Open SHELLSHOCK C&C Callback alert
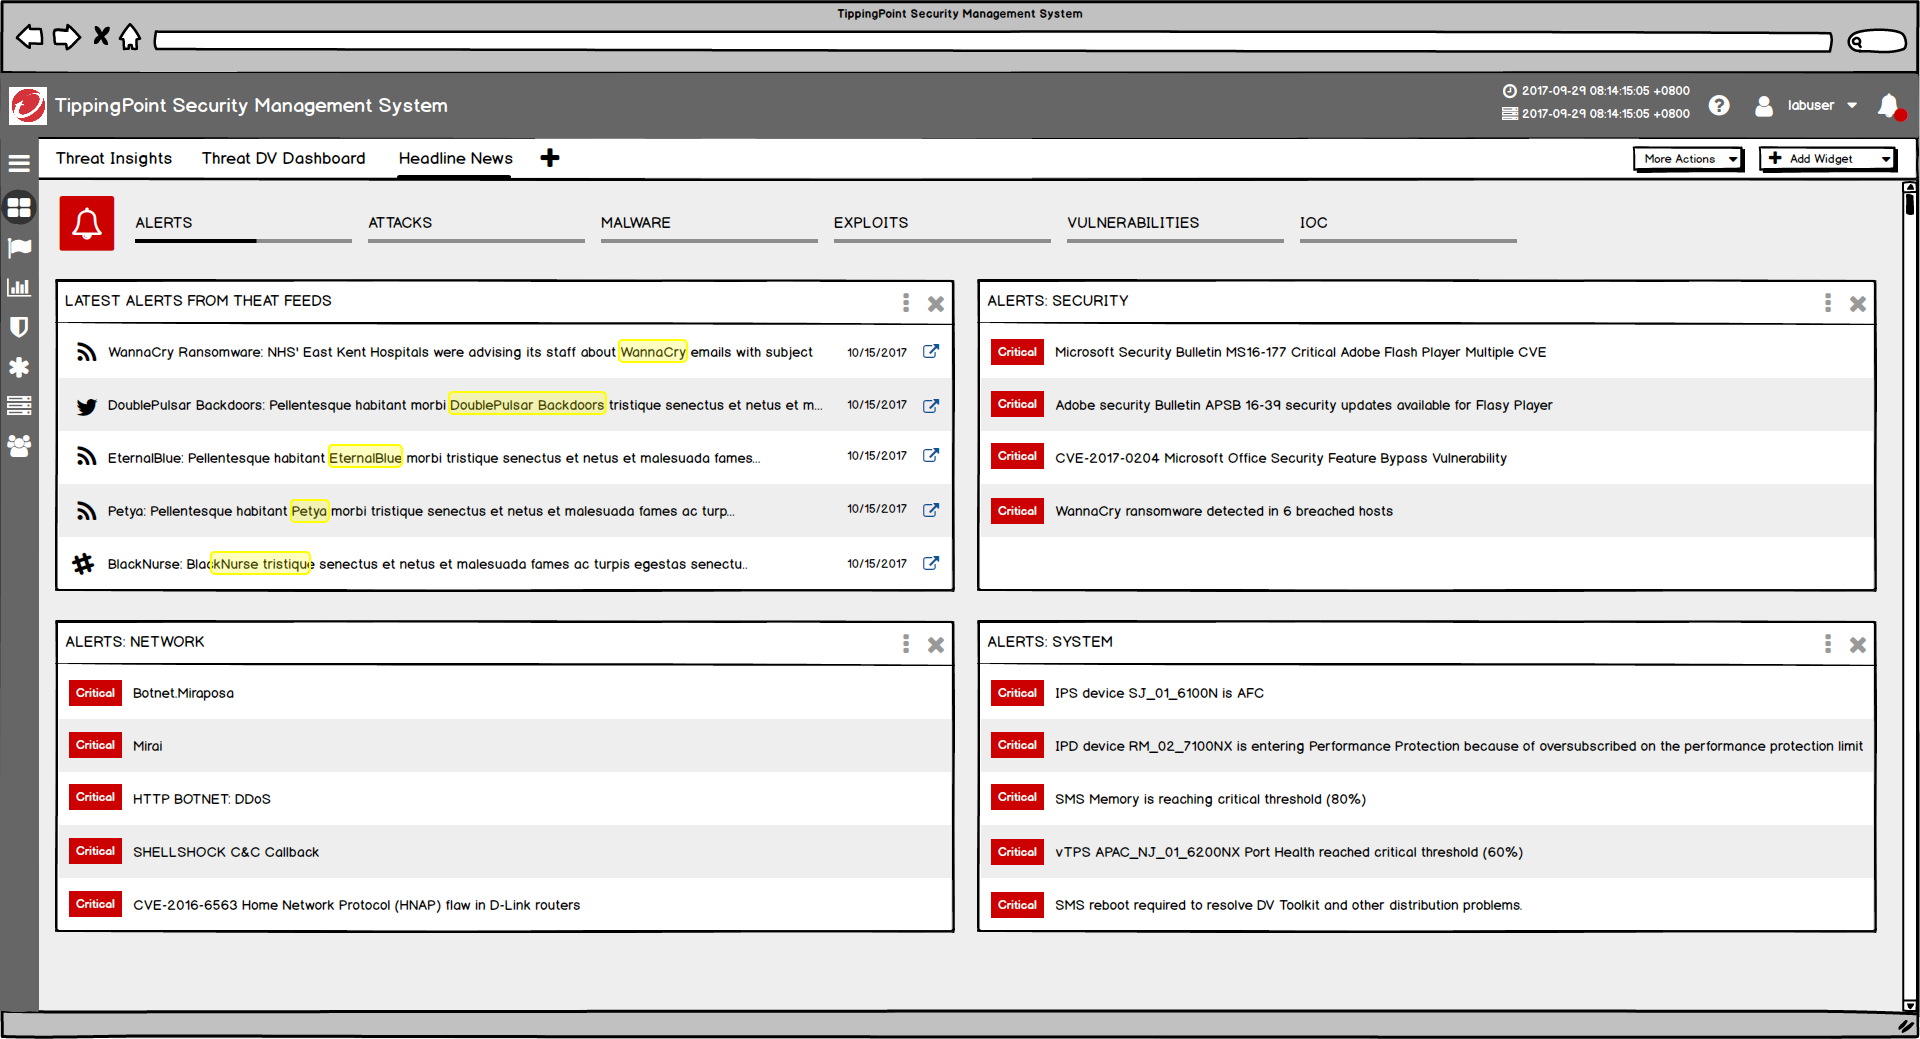Image resolution: width=1920 pixels, height=1039 pixels. [505, 852]
